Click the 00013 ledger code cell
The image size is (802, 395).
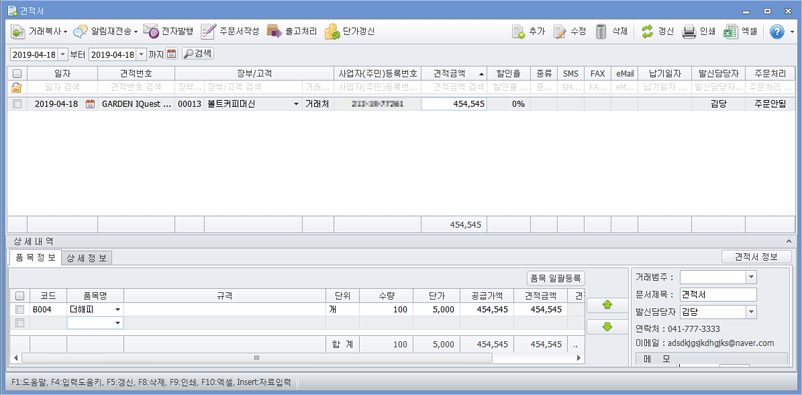coord(189,104)
